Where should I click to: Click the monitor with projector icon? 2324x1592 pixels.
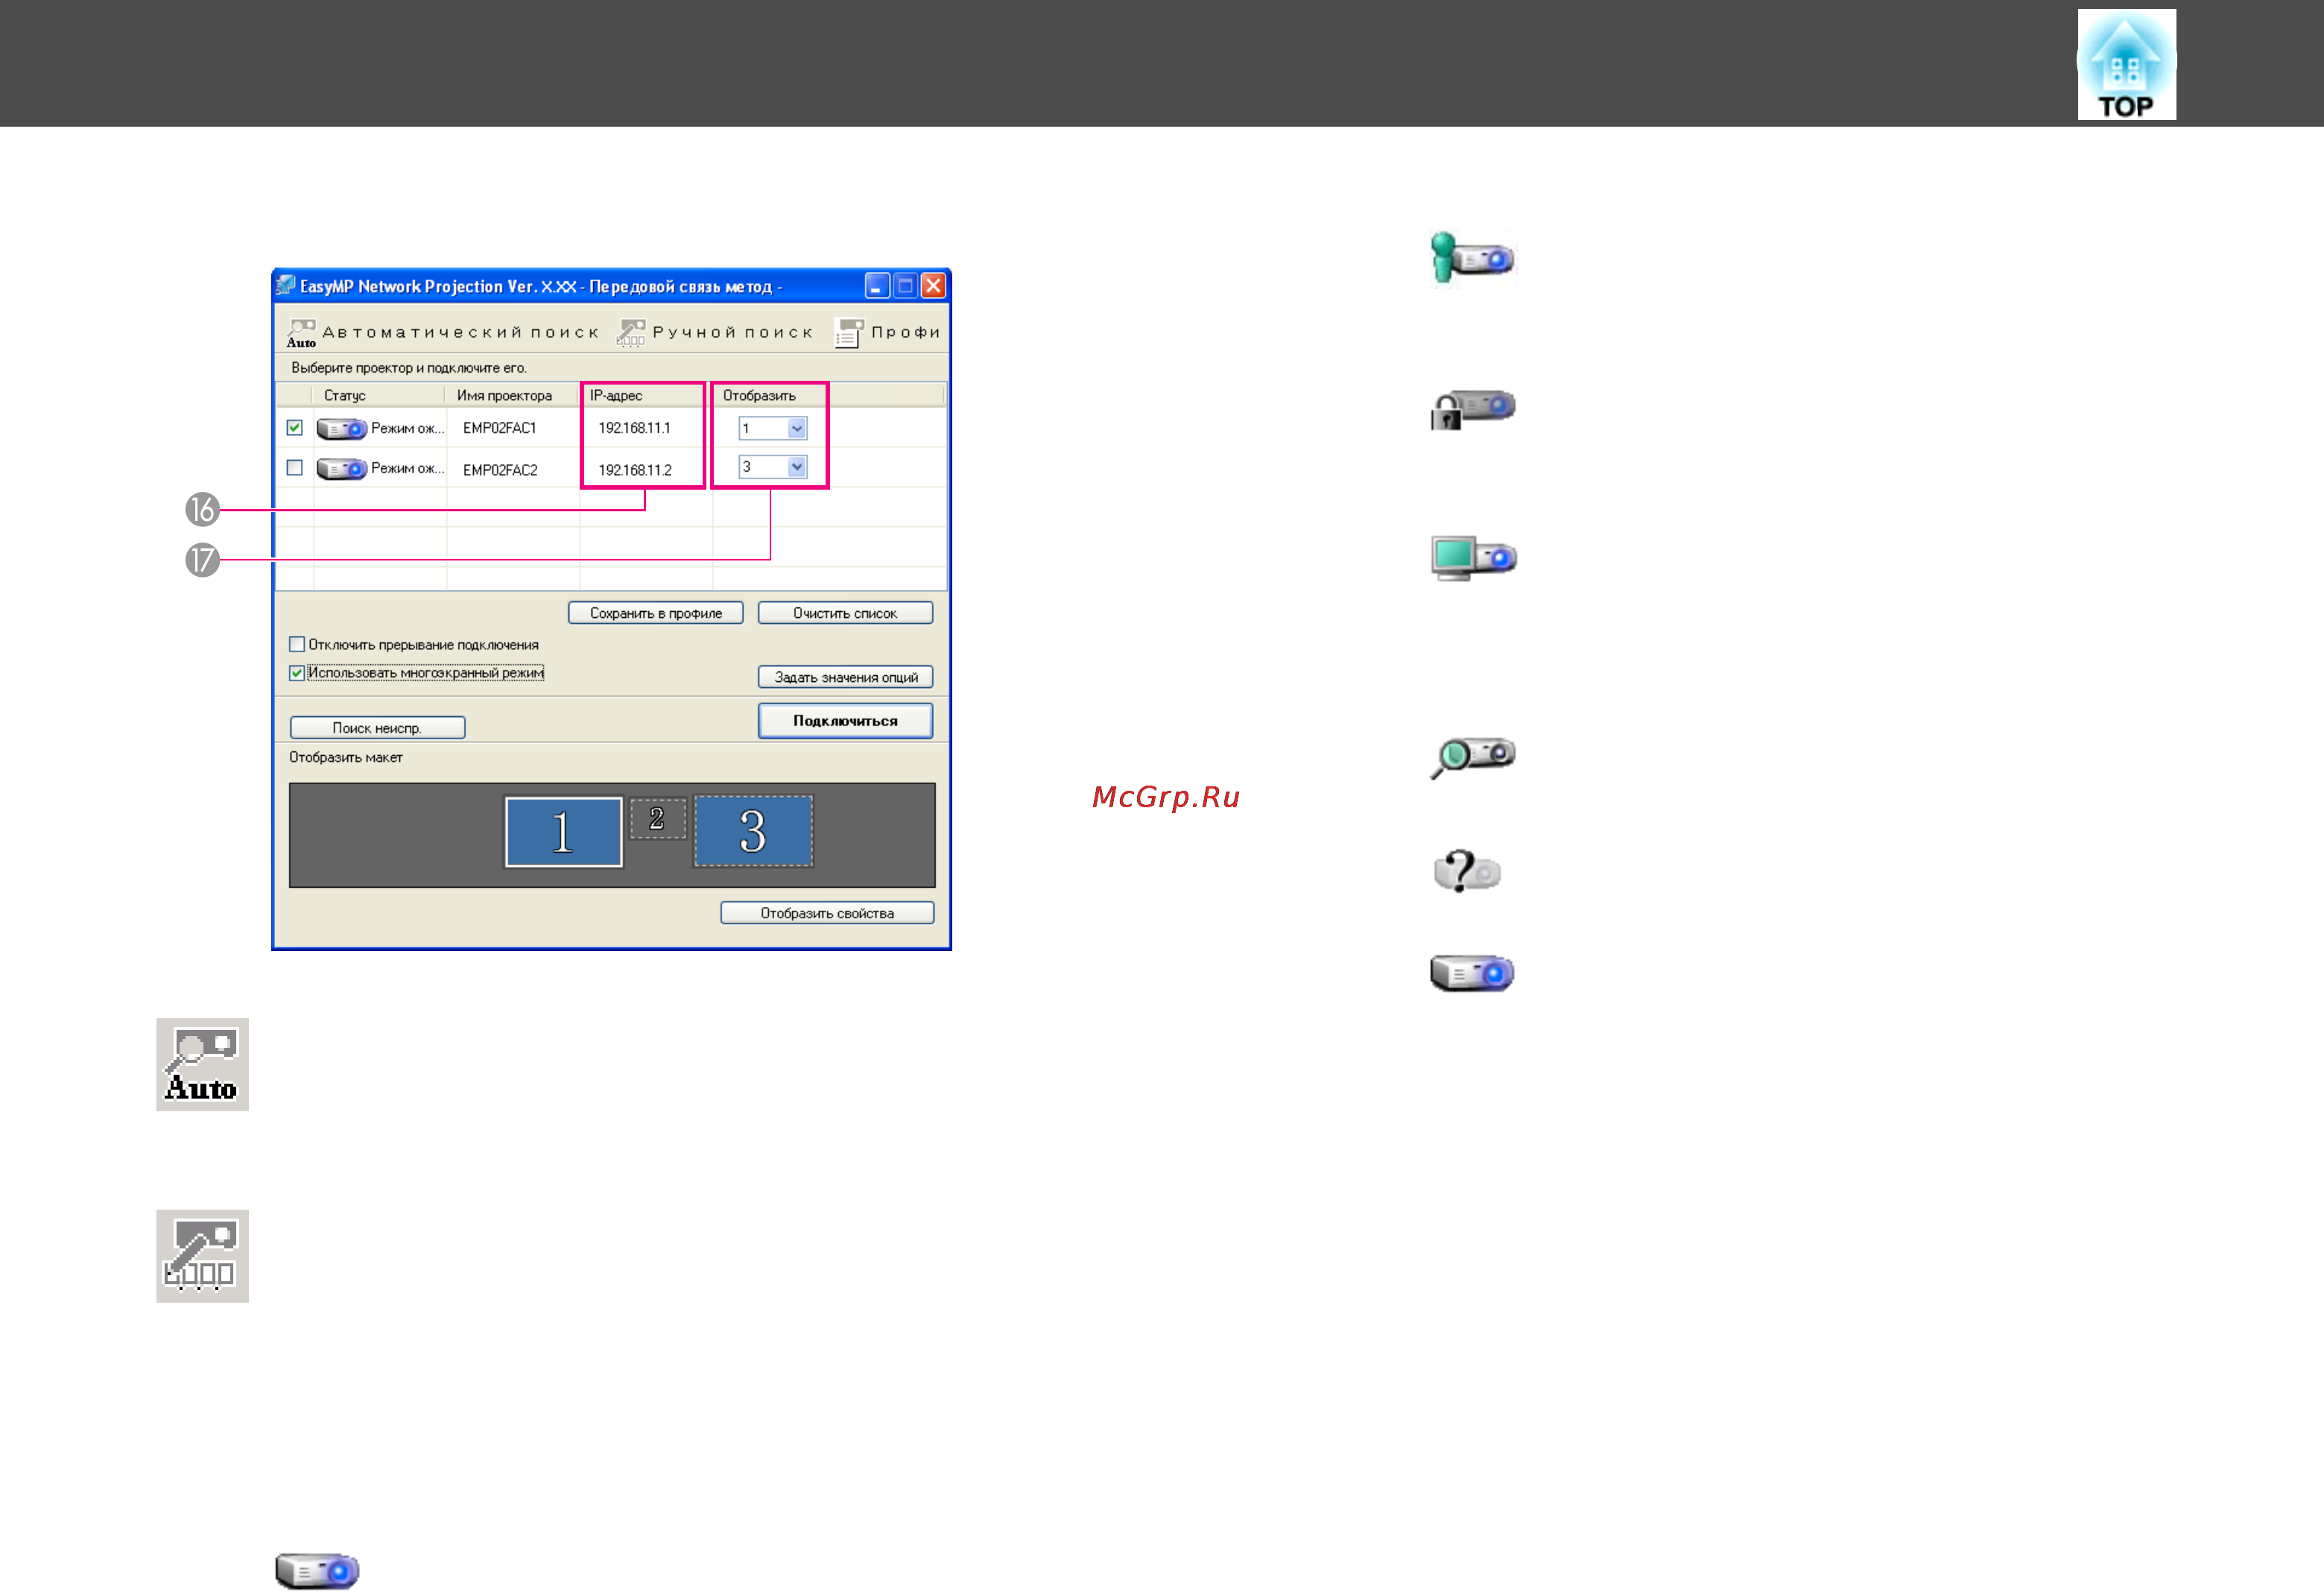[x=1472, y=558]
